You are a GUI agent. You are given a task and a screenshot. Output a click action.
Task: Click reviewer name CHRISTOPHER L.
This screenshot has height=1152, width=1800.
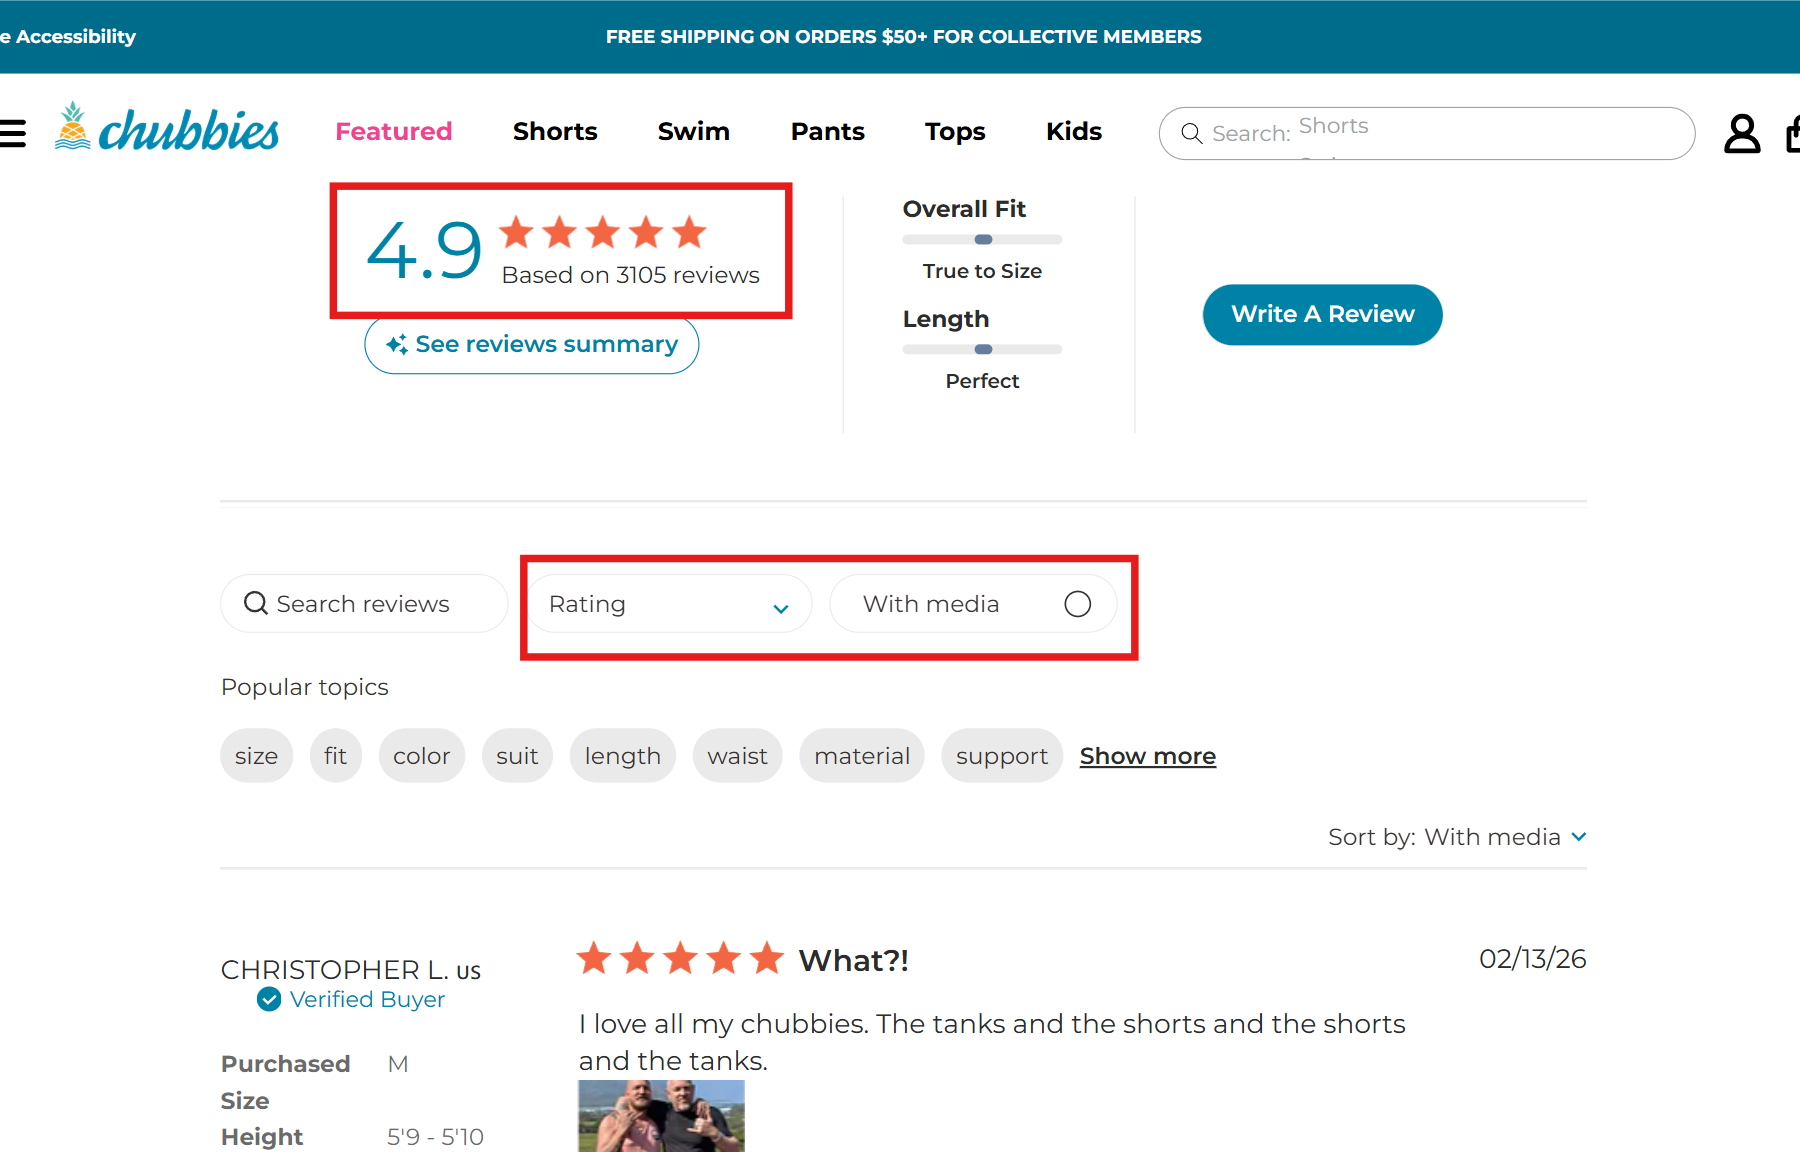334,970
